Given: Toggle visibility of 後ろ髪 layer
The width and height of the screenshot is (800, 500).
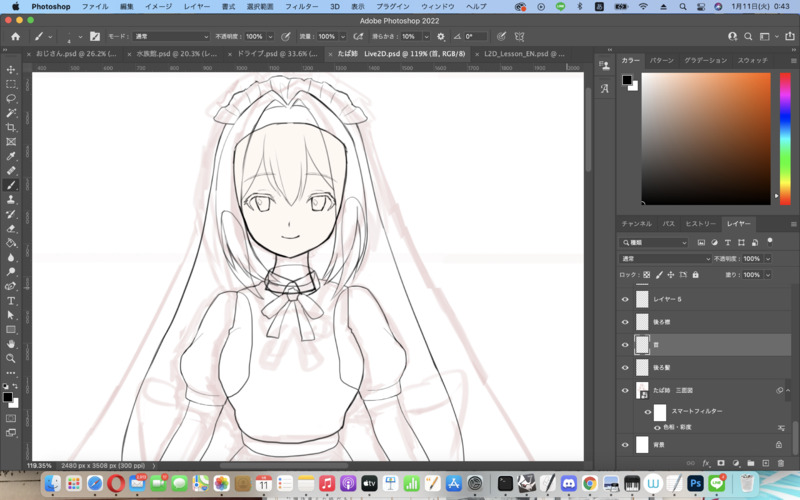Looking at the screenshot, I should coord(626,367).
